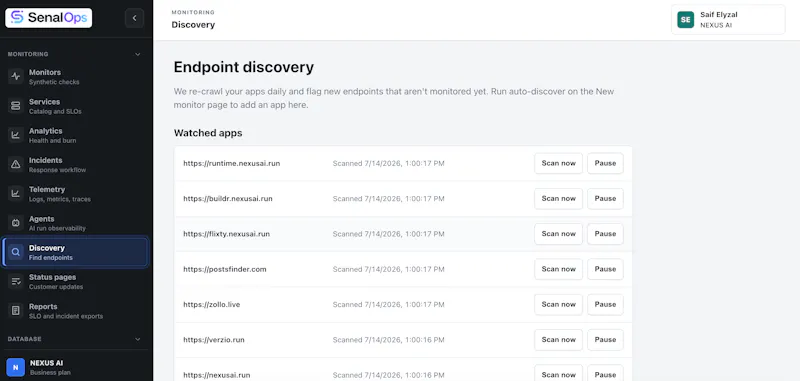The height and width of the screenshot is (381, 800).
Task: Click the Endpoint discovery heading
Action: (244, 67)
